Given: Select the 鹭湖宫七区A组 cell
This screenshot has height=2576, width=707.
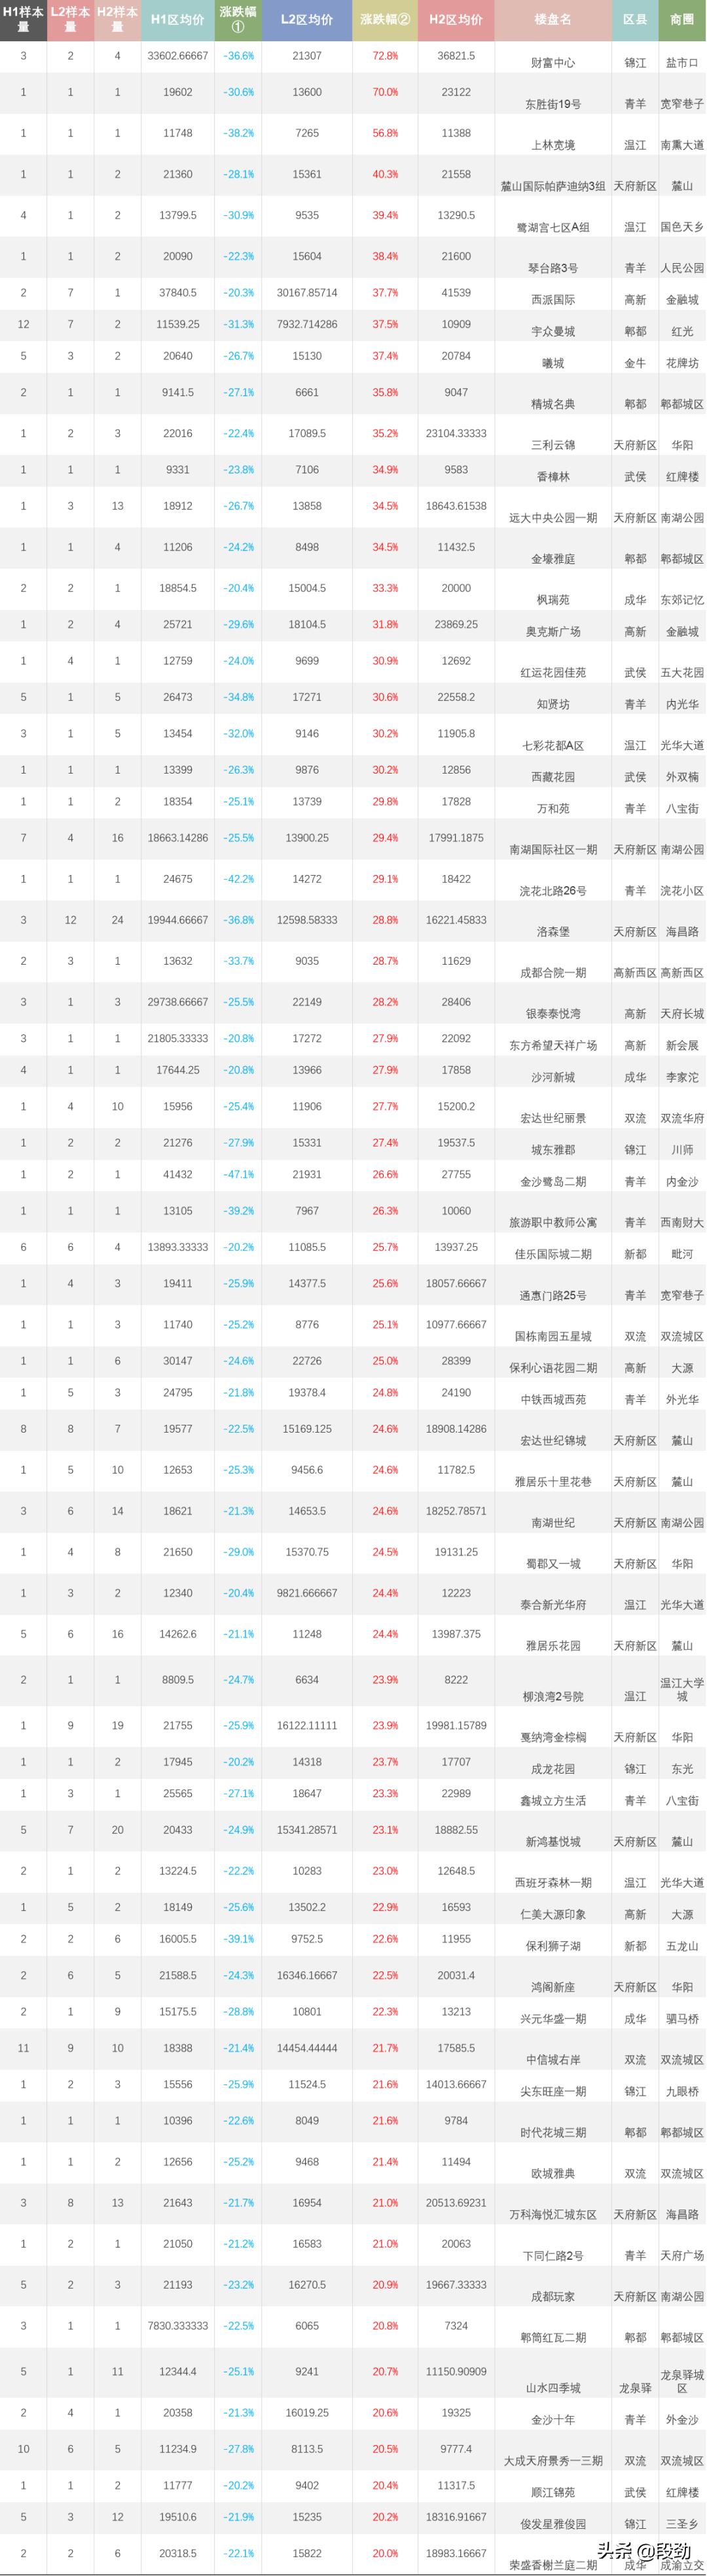Looking at the screenshot, I should pyautogui.click(x=553, y=227).
